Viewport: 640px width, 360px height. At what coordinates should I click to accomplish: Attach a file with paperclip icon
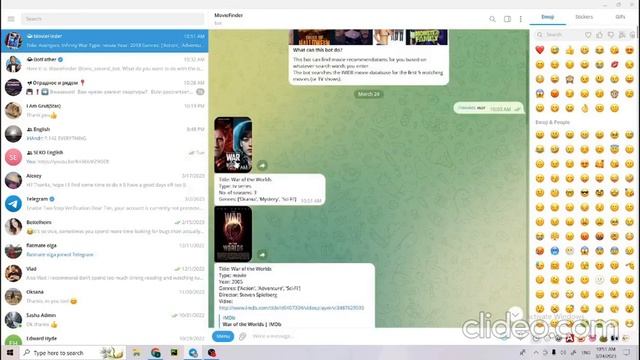pos(242,336)
